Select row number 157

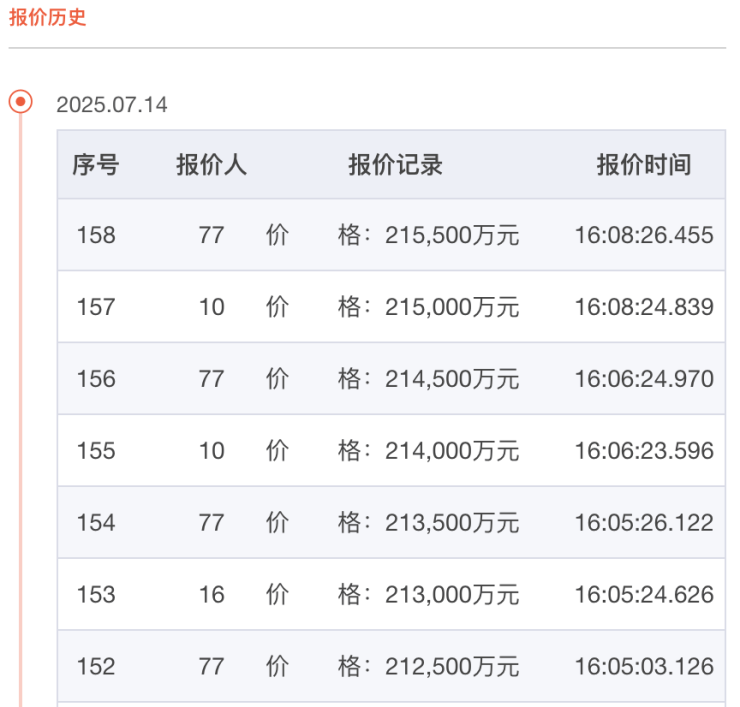coord(96,307)
